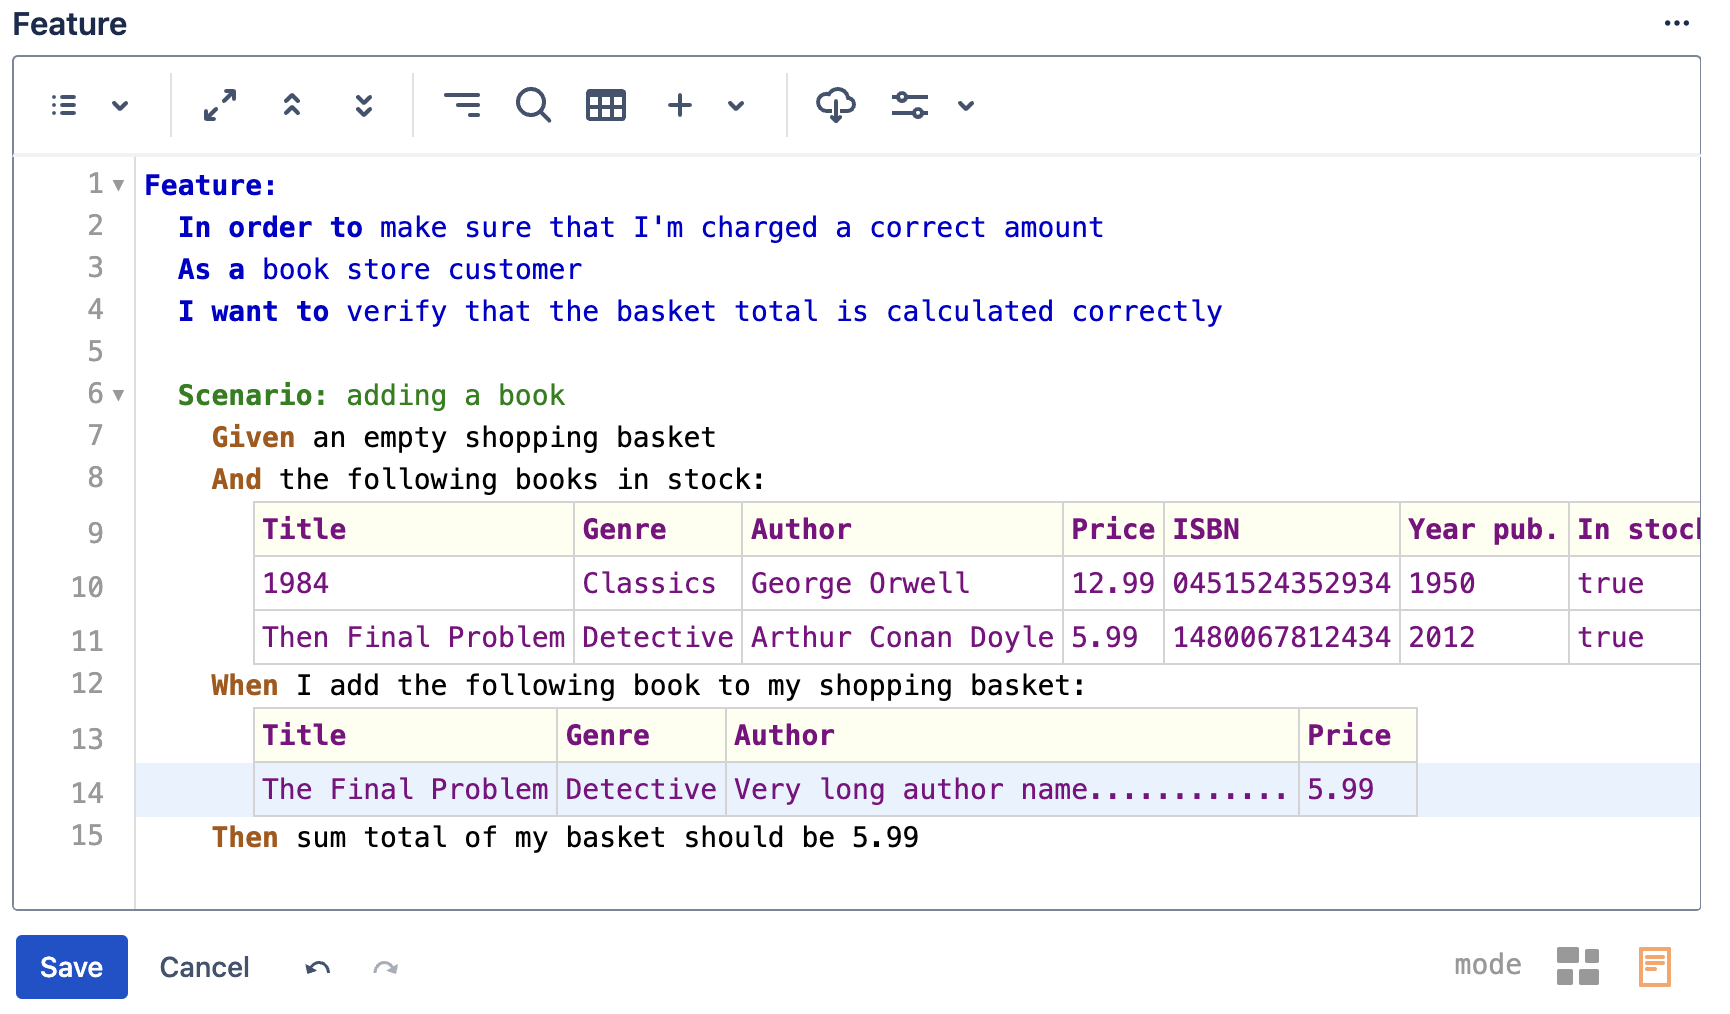Click the 'ISBN' header cell
1730x1014 pixels.
point(1282,529)
